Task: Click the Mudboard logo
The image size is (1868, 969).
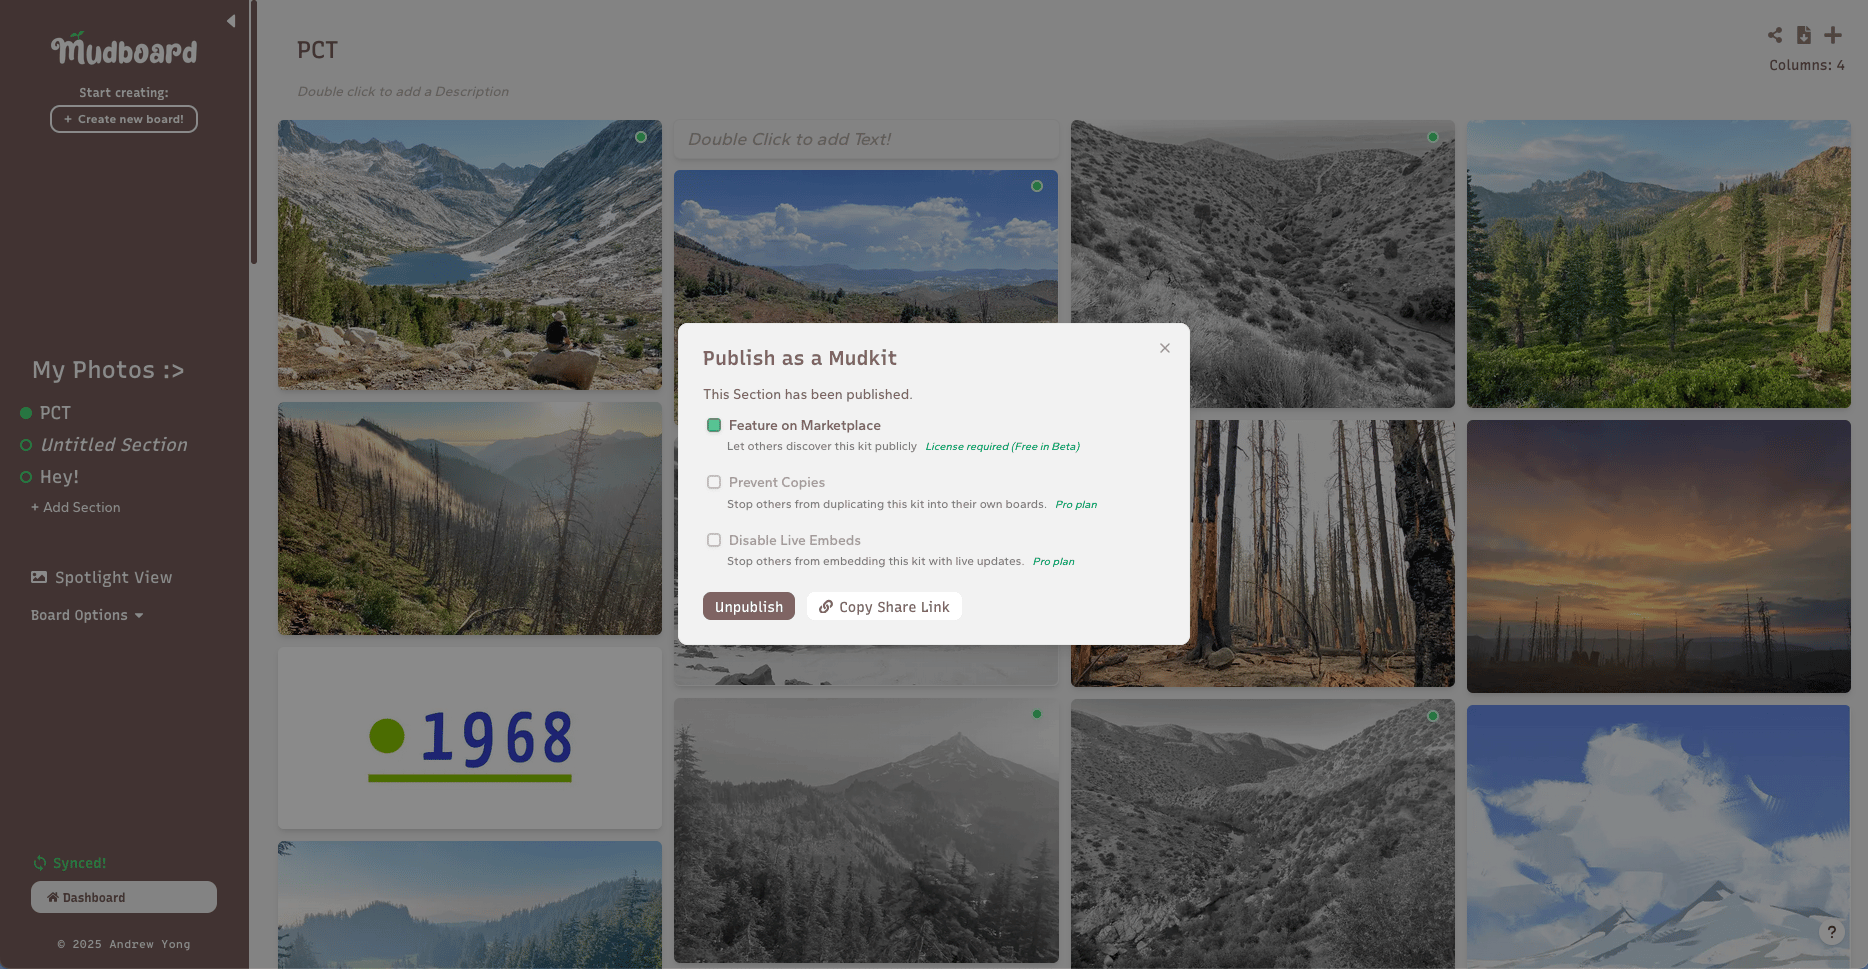Action: (x=124, y=48)
